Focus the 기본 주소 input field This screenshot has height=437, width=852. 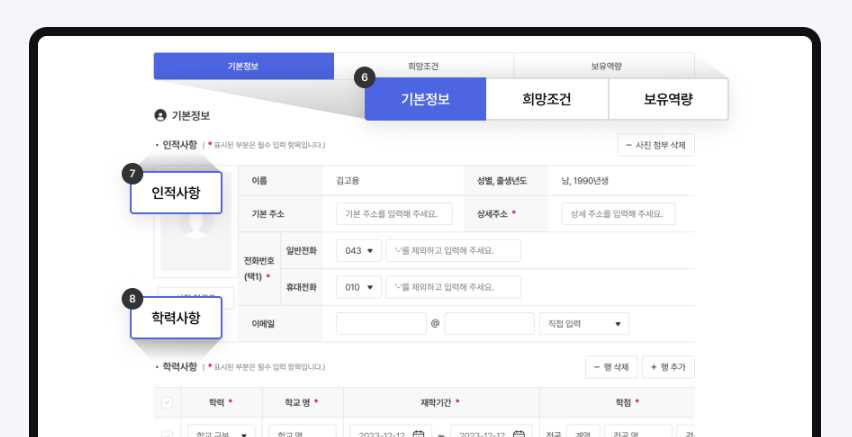pyautogui.click(x=394, y=214)
